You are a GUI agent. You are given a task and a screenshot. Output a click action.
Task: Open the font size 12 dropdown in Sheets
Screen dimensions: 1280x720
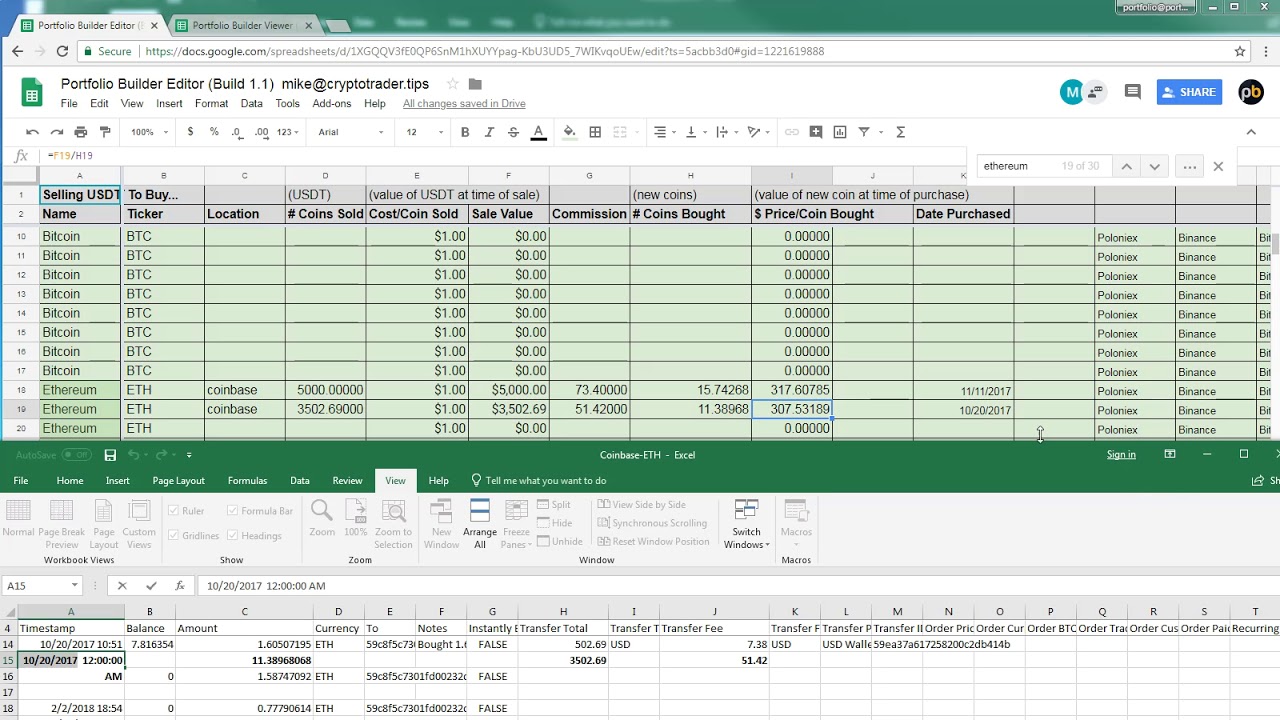(x=424, y=132)
